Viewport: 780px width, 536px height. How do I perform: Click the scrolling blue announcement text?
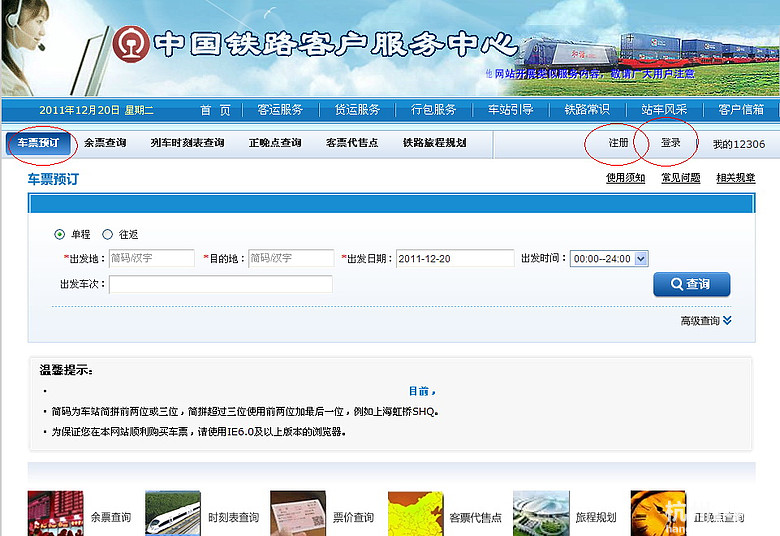click(x=590, y=74)
